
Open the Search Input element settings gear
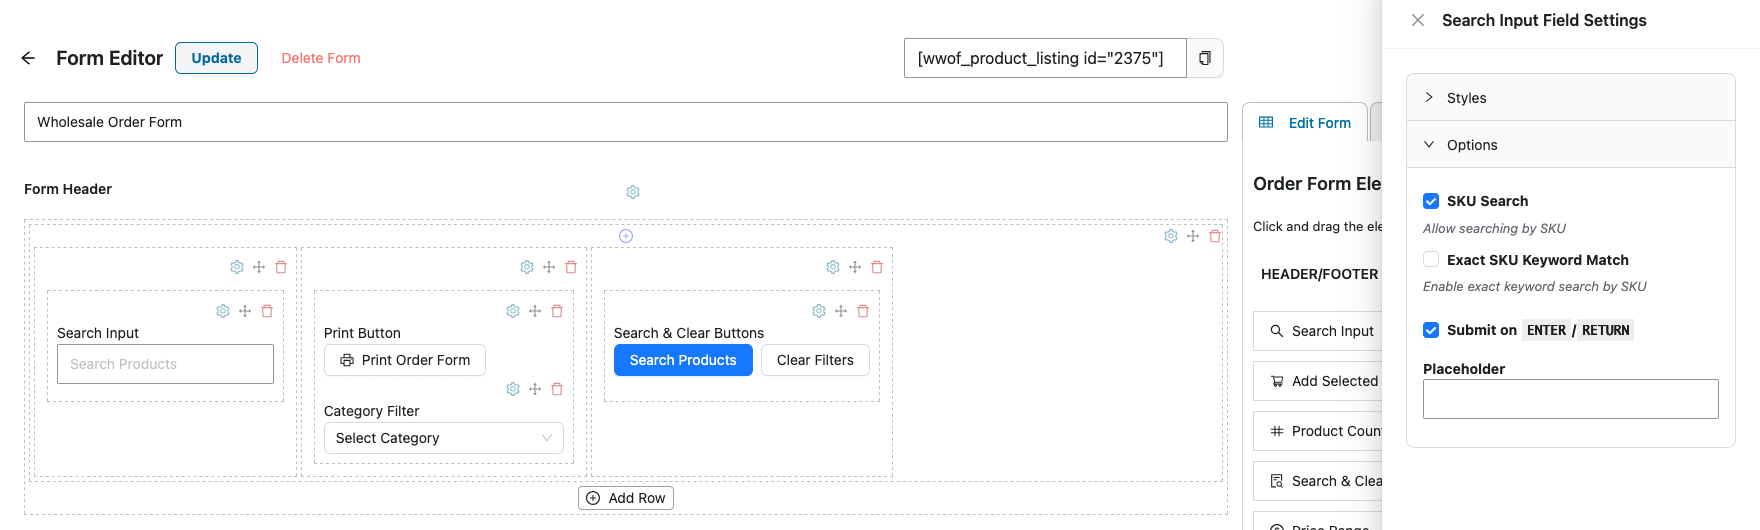click(223, 311)
